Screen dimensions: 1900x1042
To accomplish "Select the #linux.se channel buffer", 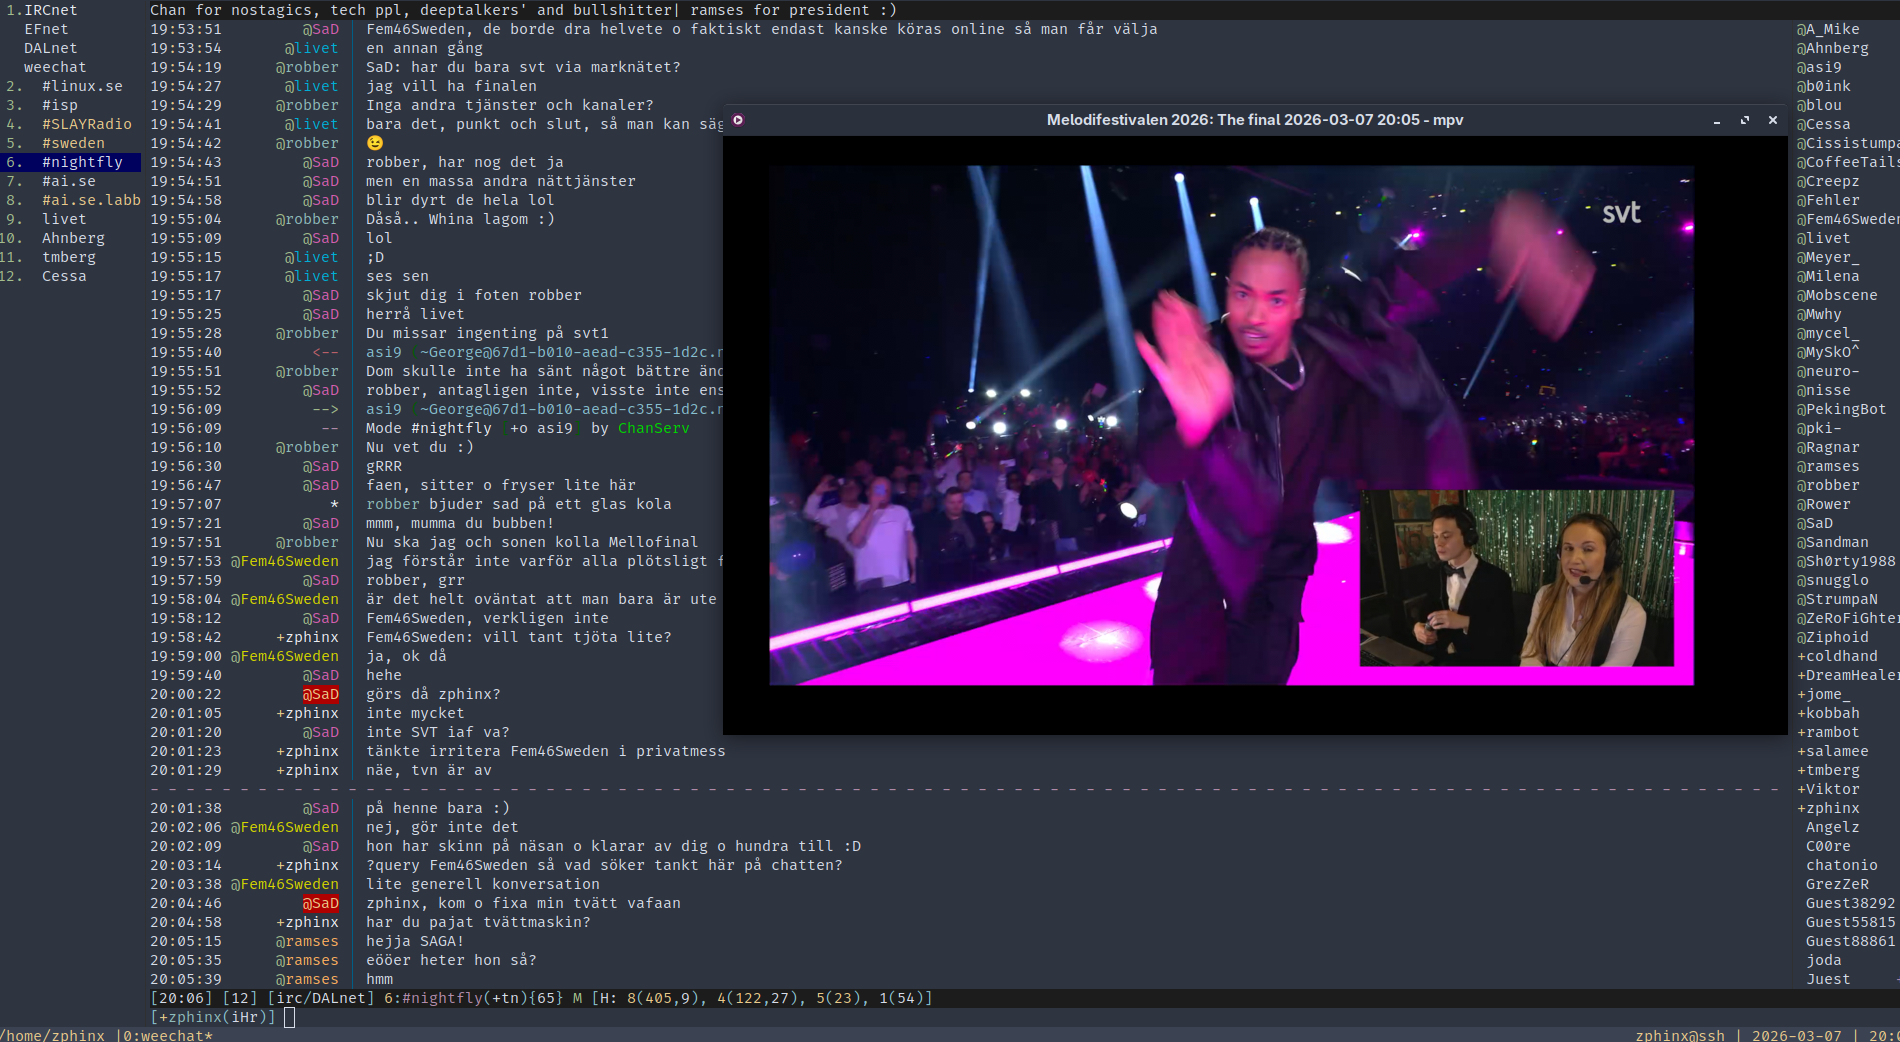I will click(x=82, y=86).
